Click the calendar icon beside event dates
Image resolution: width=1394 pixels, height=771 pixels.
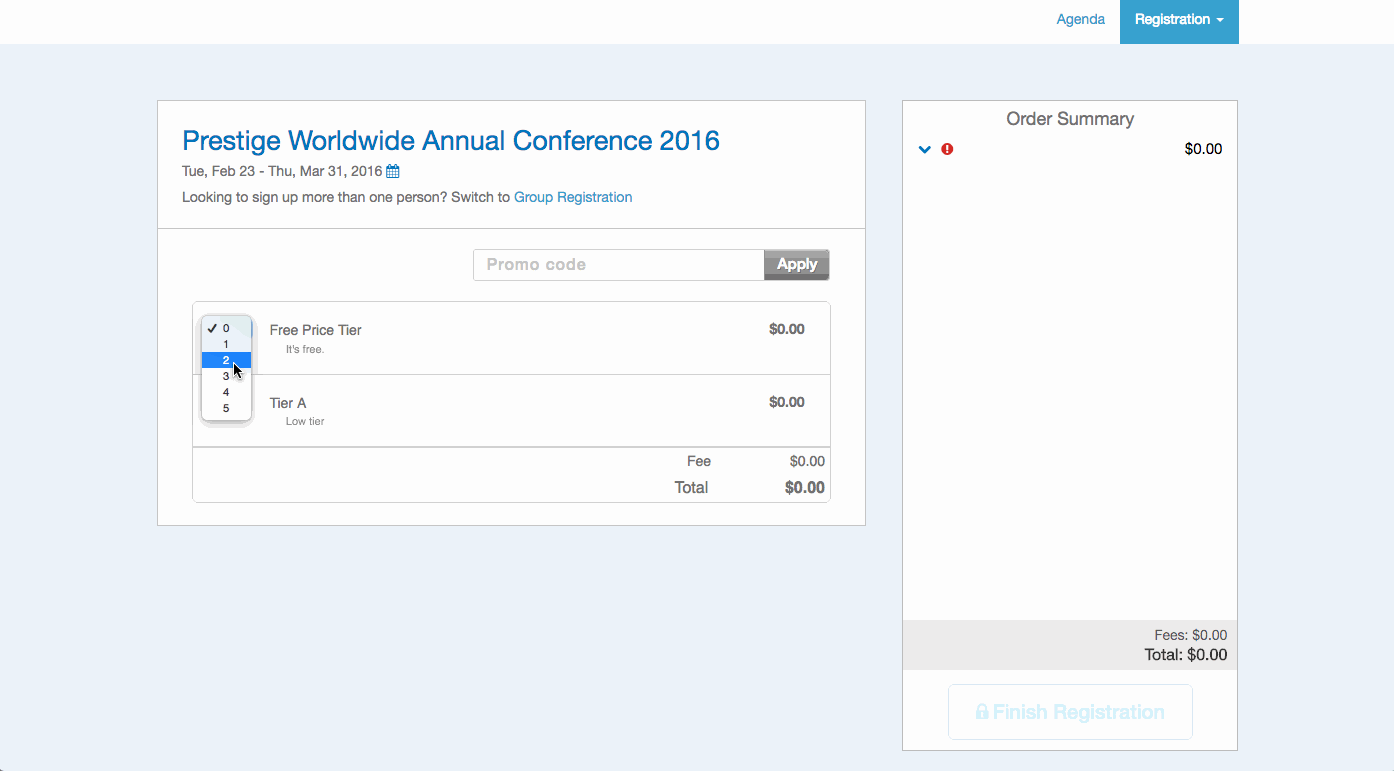tap(393, 171)
